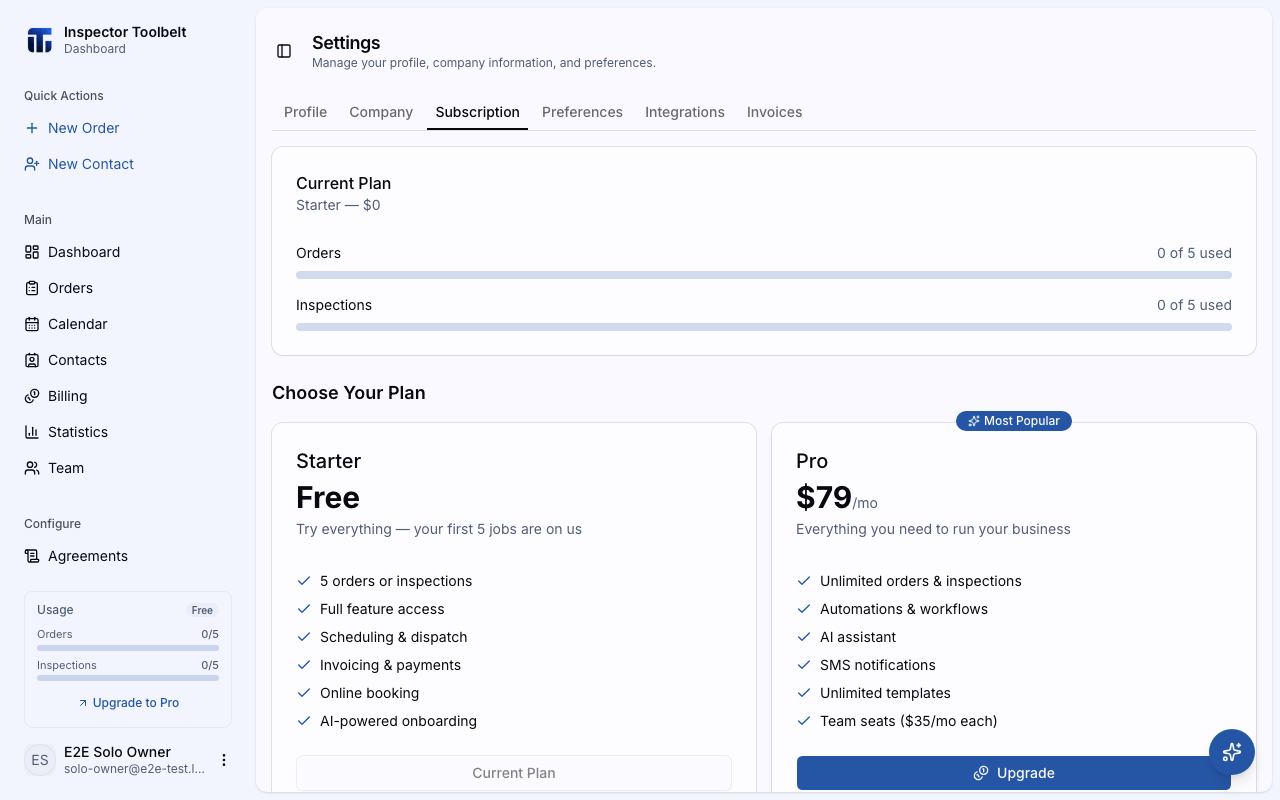Click the 'Choose Your Plan' heading

349,393
